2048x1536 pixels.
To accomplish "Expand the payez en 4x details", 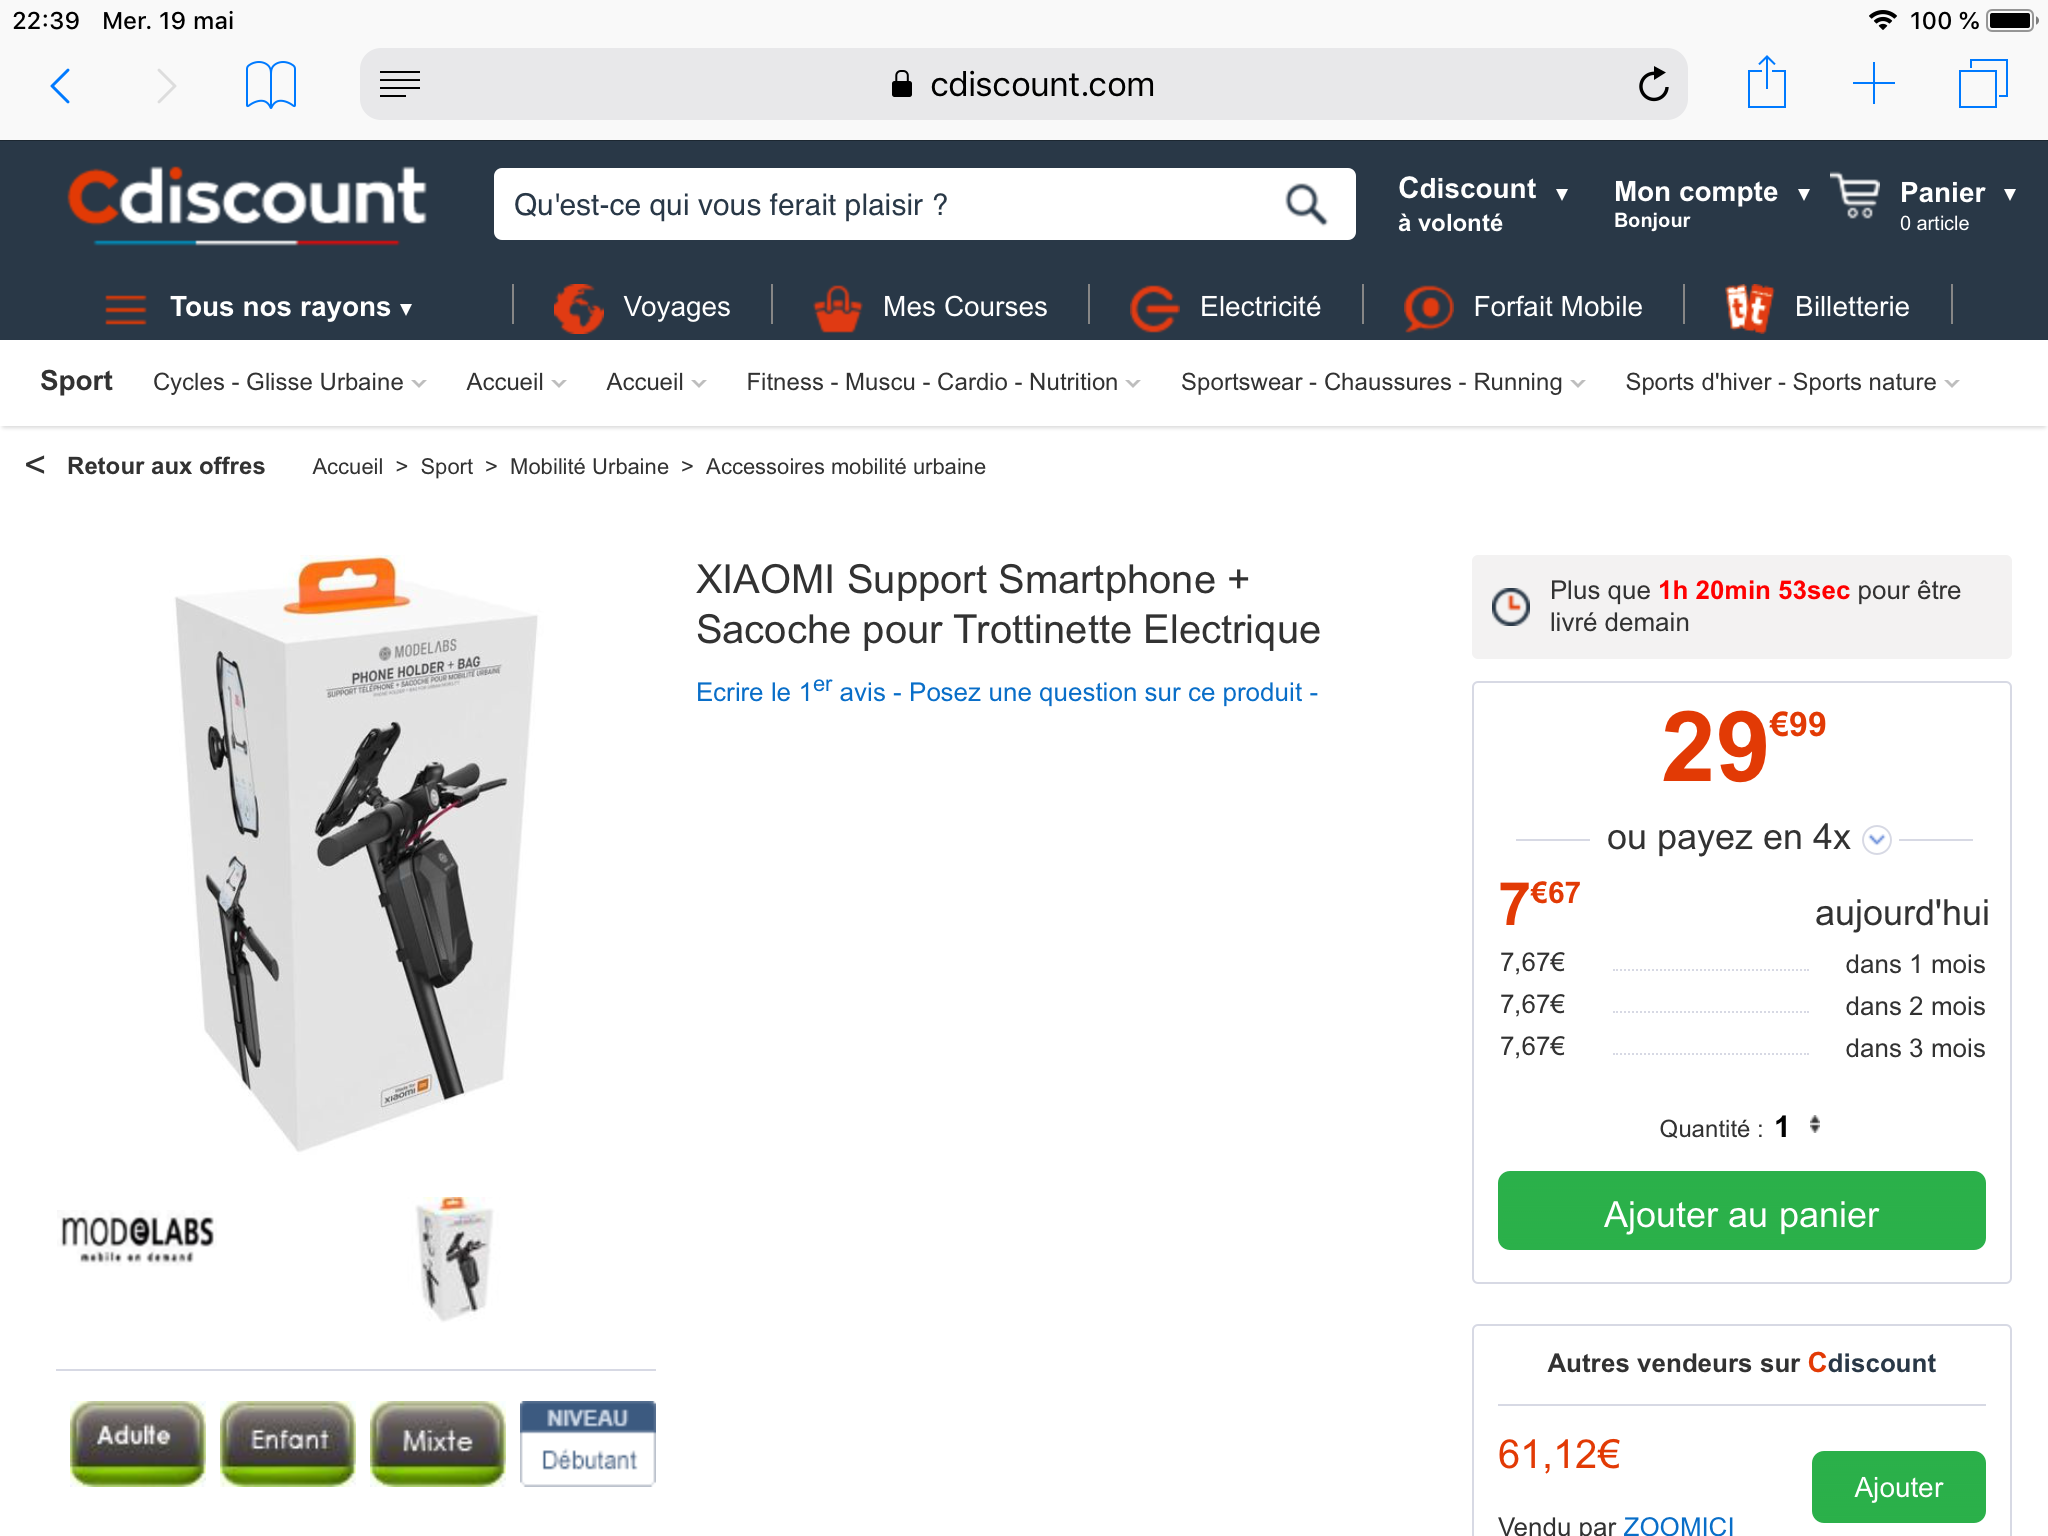I will 1877,839.
